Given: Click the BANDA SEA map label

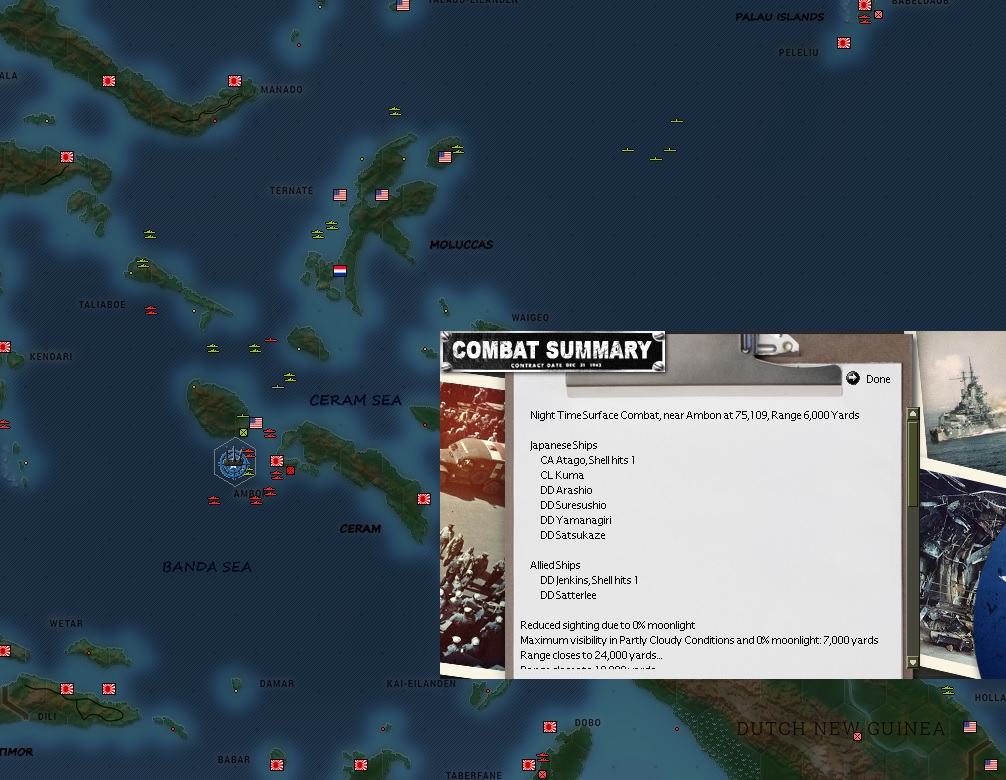Looking at the screenshot, I should tap(207, 566).
